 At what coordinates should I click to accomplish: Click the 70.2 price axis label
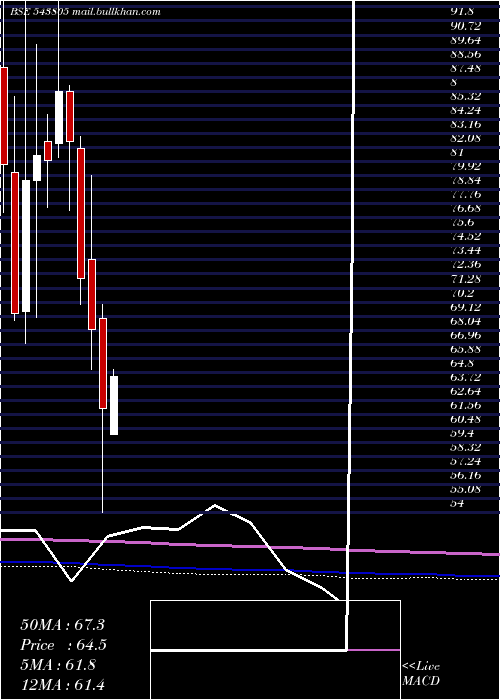462,292
